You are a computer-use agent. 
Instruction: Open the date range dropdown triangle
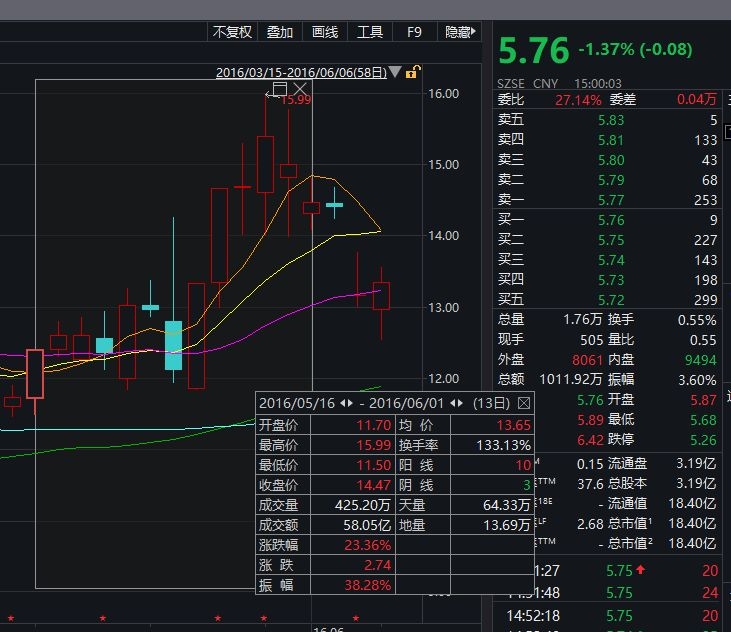(396, 72)
